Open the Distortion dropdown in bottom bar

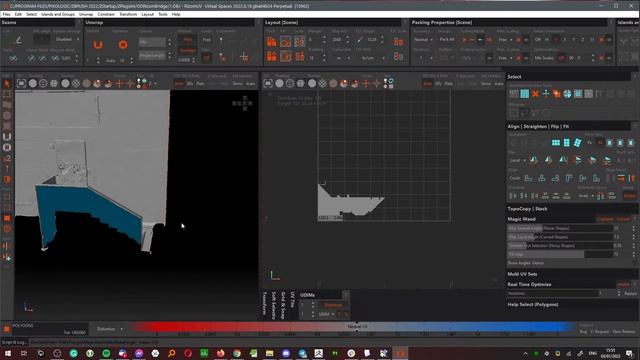click(x=109, y=329)
